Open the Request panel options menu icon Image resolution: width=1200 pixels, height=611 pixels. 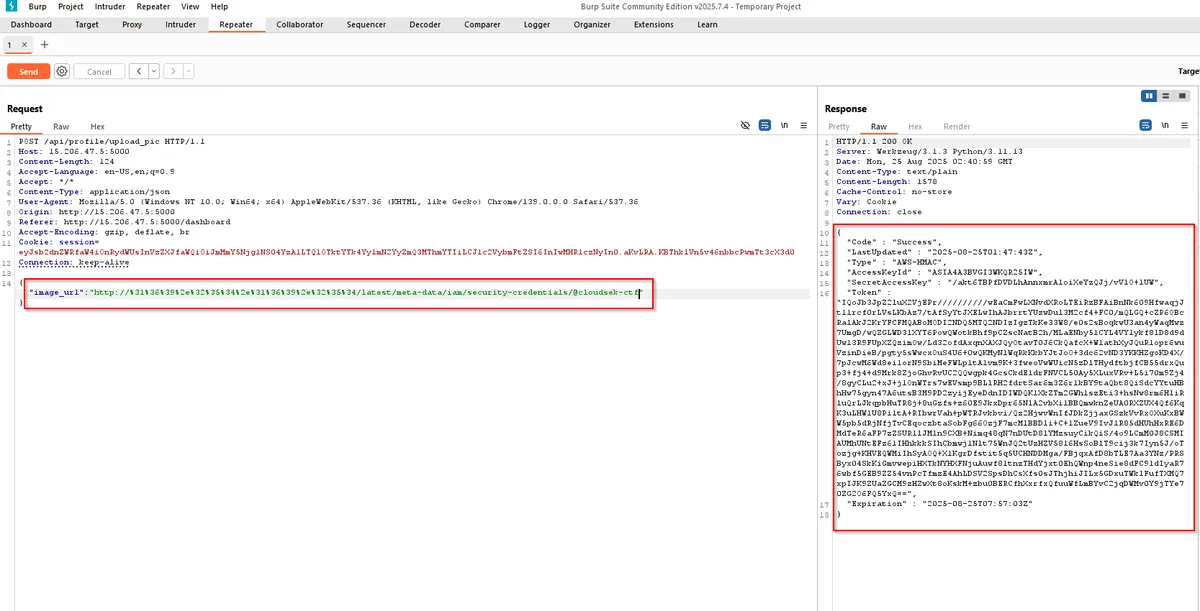coord(804,126)
